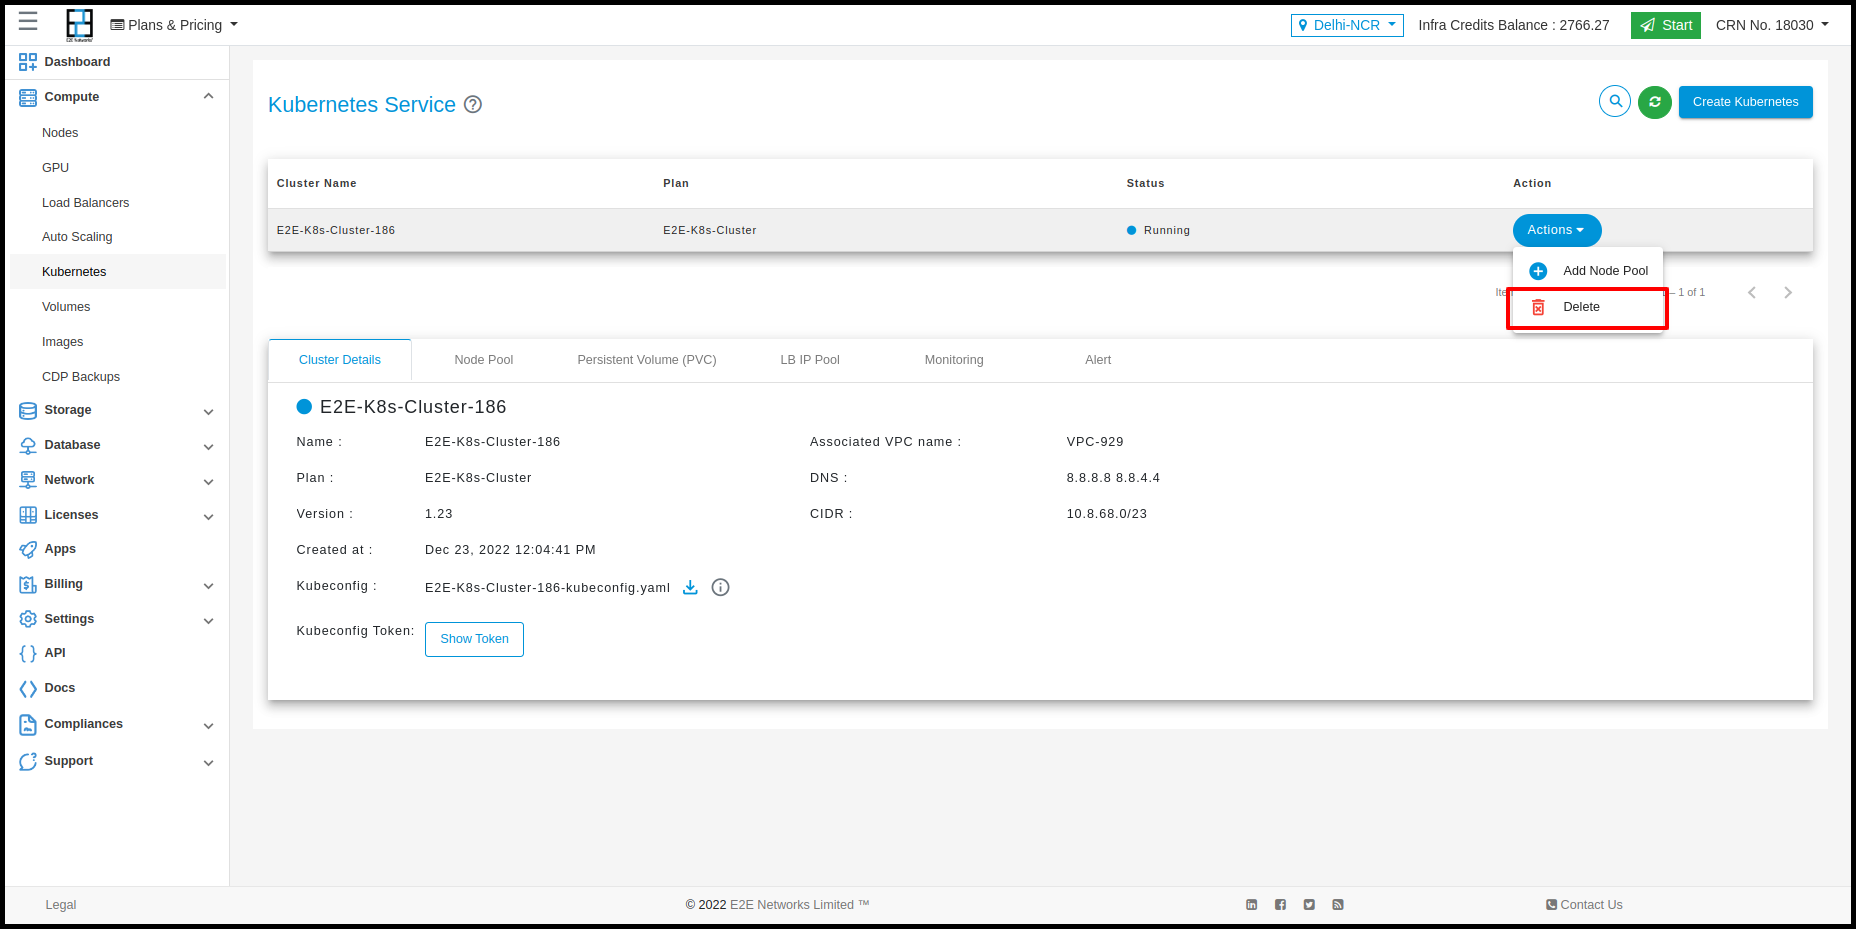Open Images in sidebar
The height and width of the screenshot is (929, 1856).
pos(63,342)
